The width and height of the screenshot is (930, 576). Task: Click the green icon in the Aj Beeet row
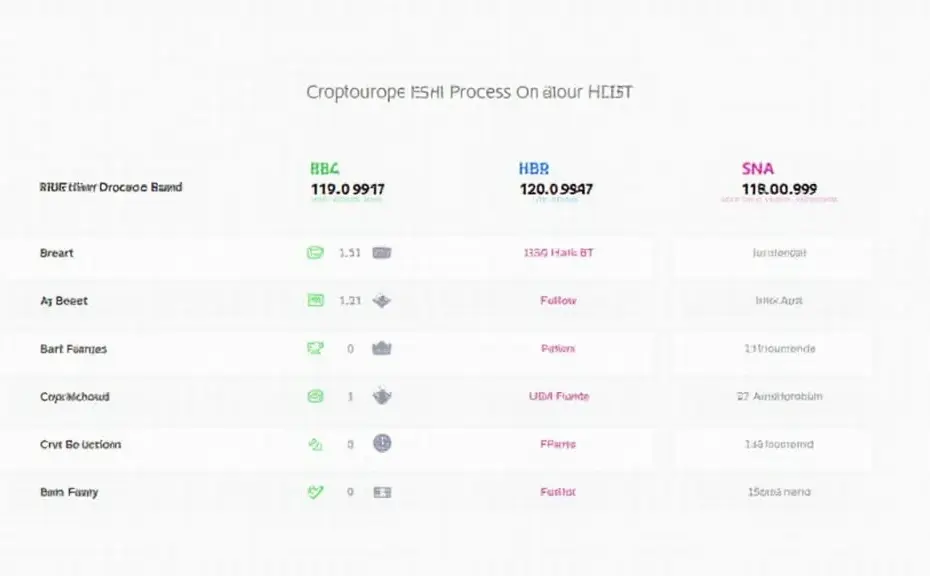pos(315,300)
